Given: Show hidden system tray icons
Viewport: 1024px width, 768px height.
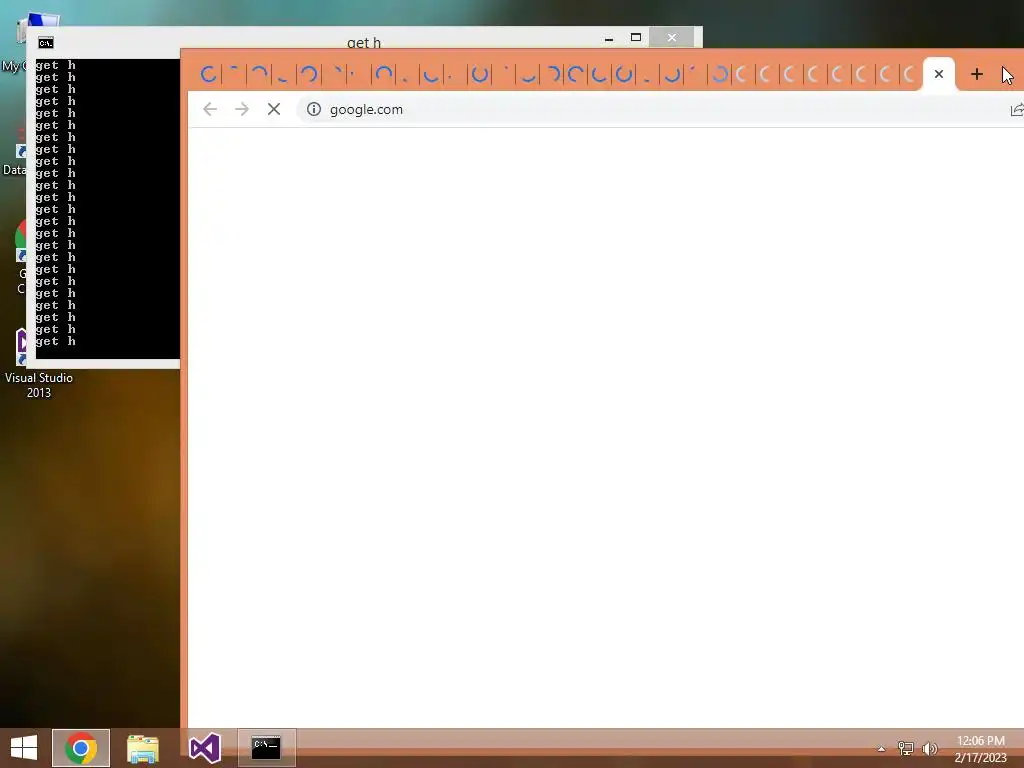Looking at the screenshot, I should click(881, 749).
